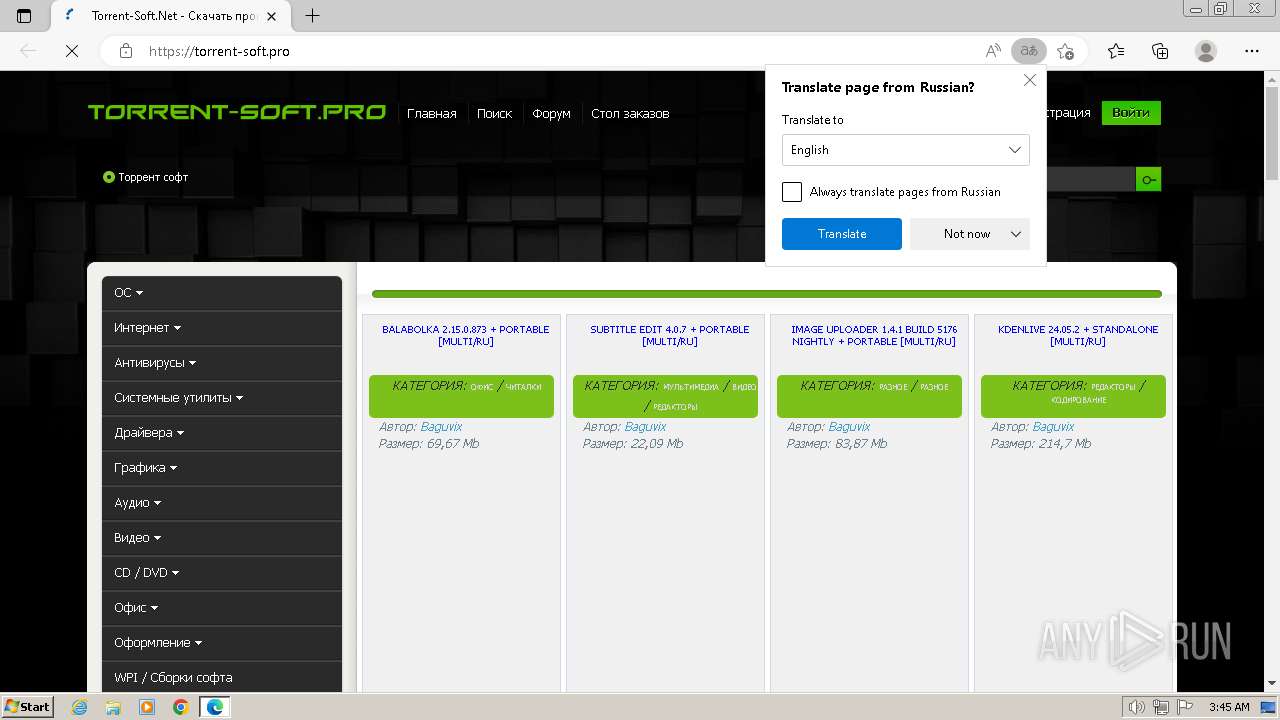1280x720 pixels.
Task: Open Chrome from taskbar
Action: [x=180, y=707]
